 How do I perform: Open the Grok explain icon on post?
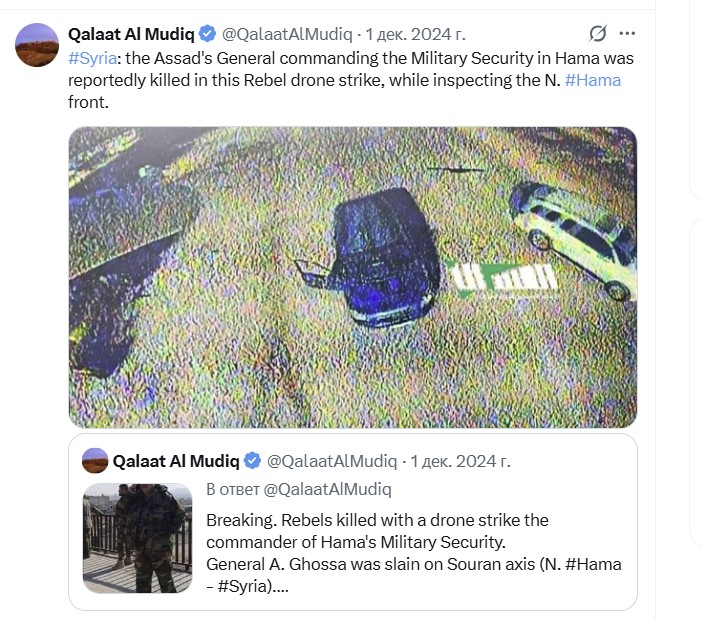598,33
